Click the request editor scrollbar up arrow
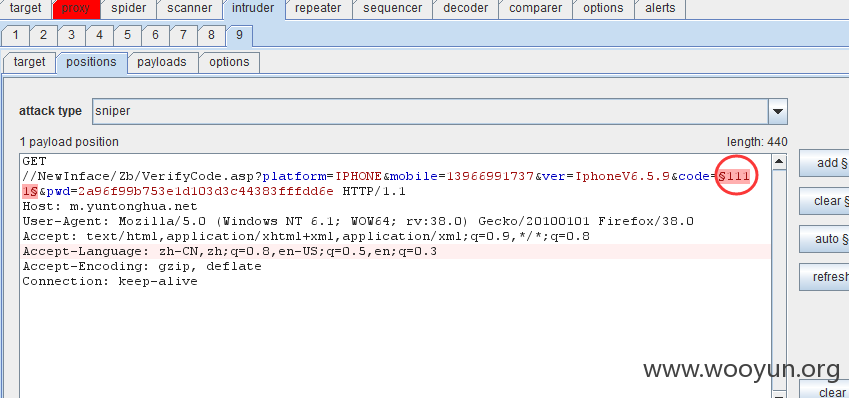 pos(779,161)
